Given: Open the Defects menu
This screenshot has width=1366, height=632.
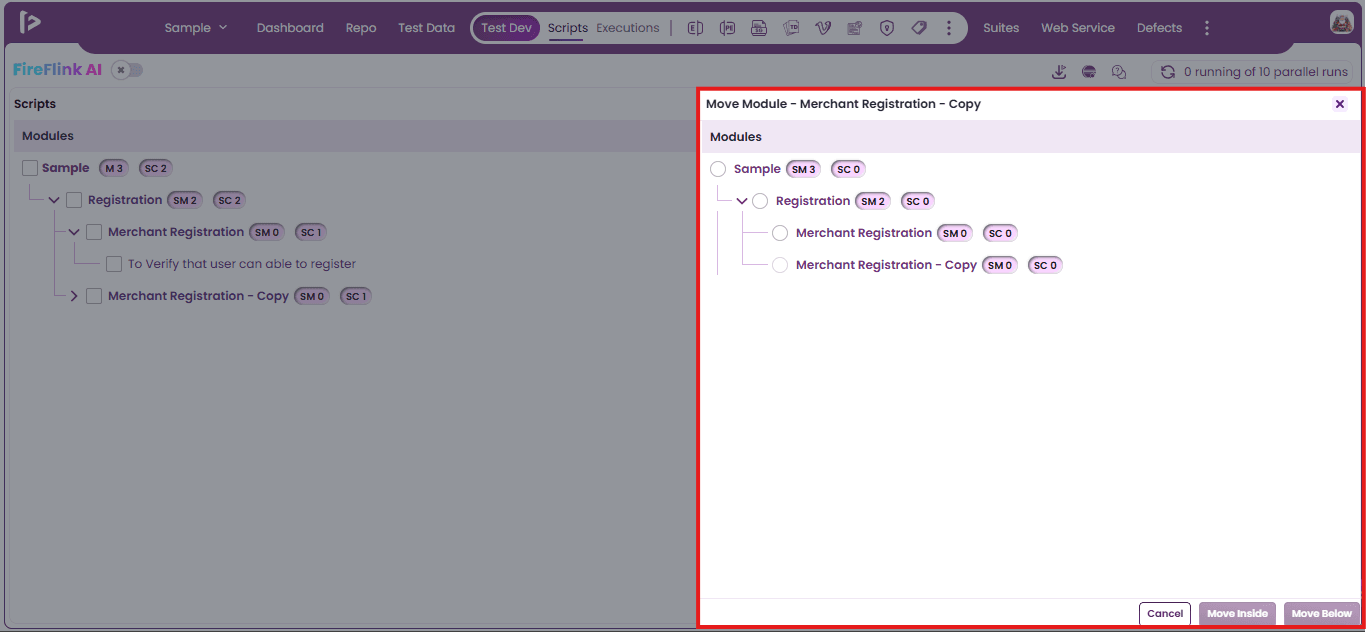Looking at the screenshot, I should click(x=1159, y=28).
